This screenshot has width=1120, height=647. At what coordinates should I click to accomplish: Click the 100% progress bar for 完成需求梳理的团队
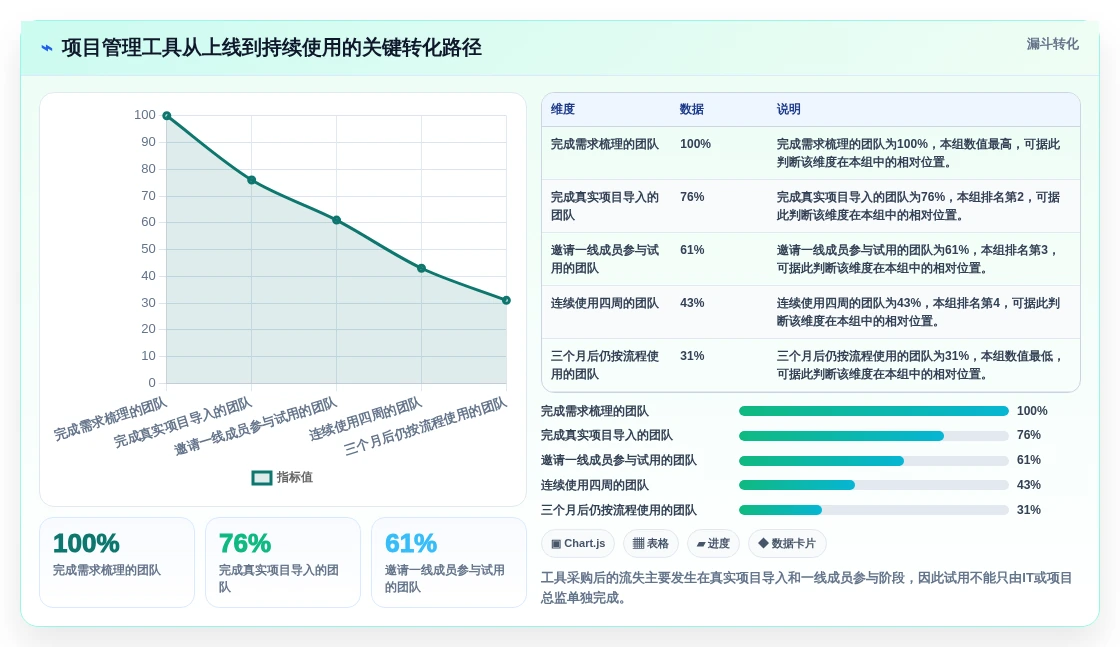[873, 411]
